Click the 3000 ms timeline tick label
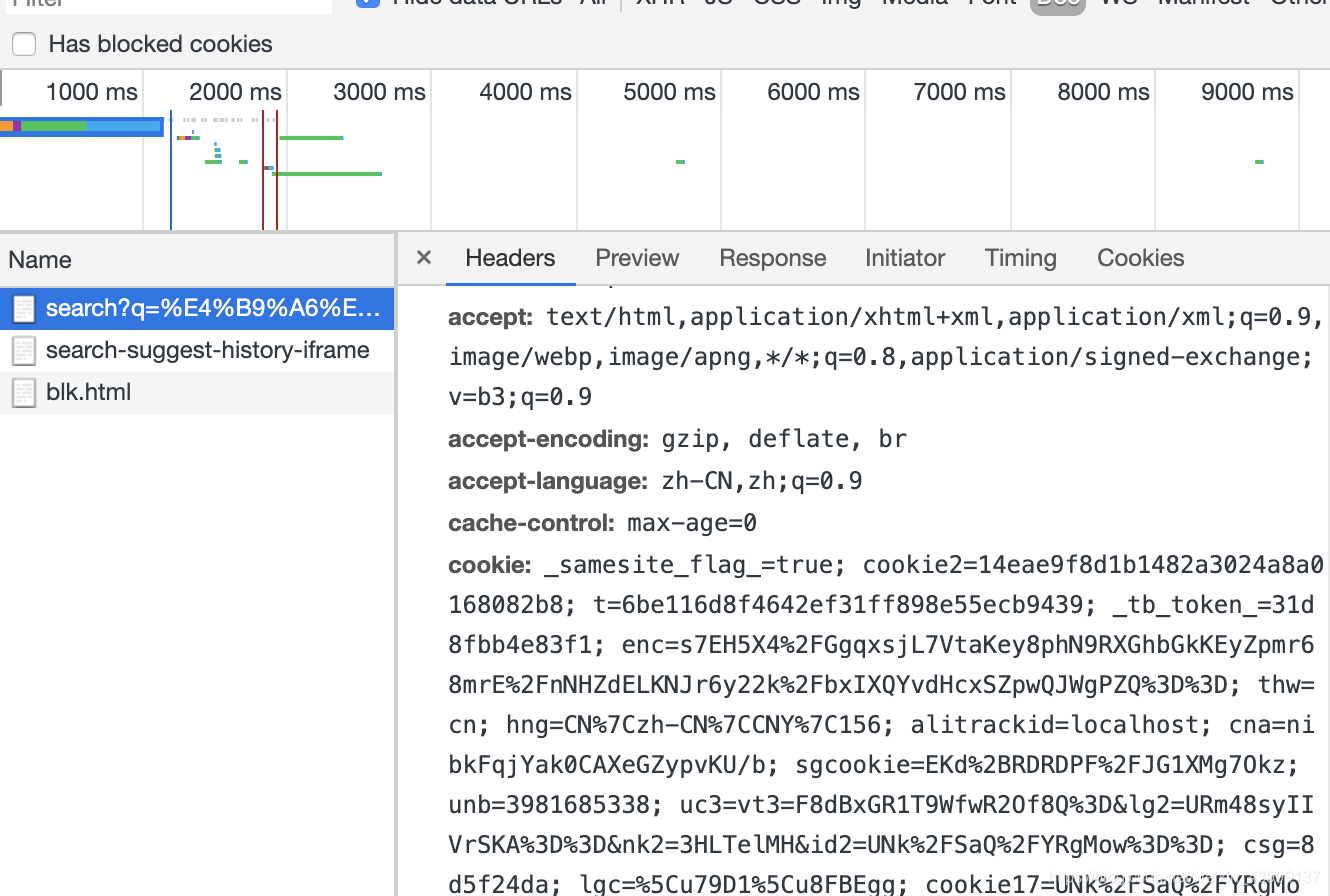 380,92
